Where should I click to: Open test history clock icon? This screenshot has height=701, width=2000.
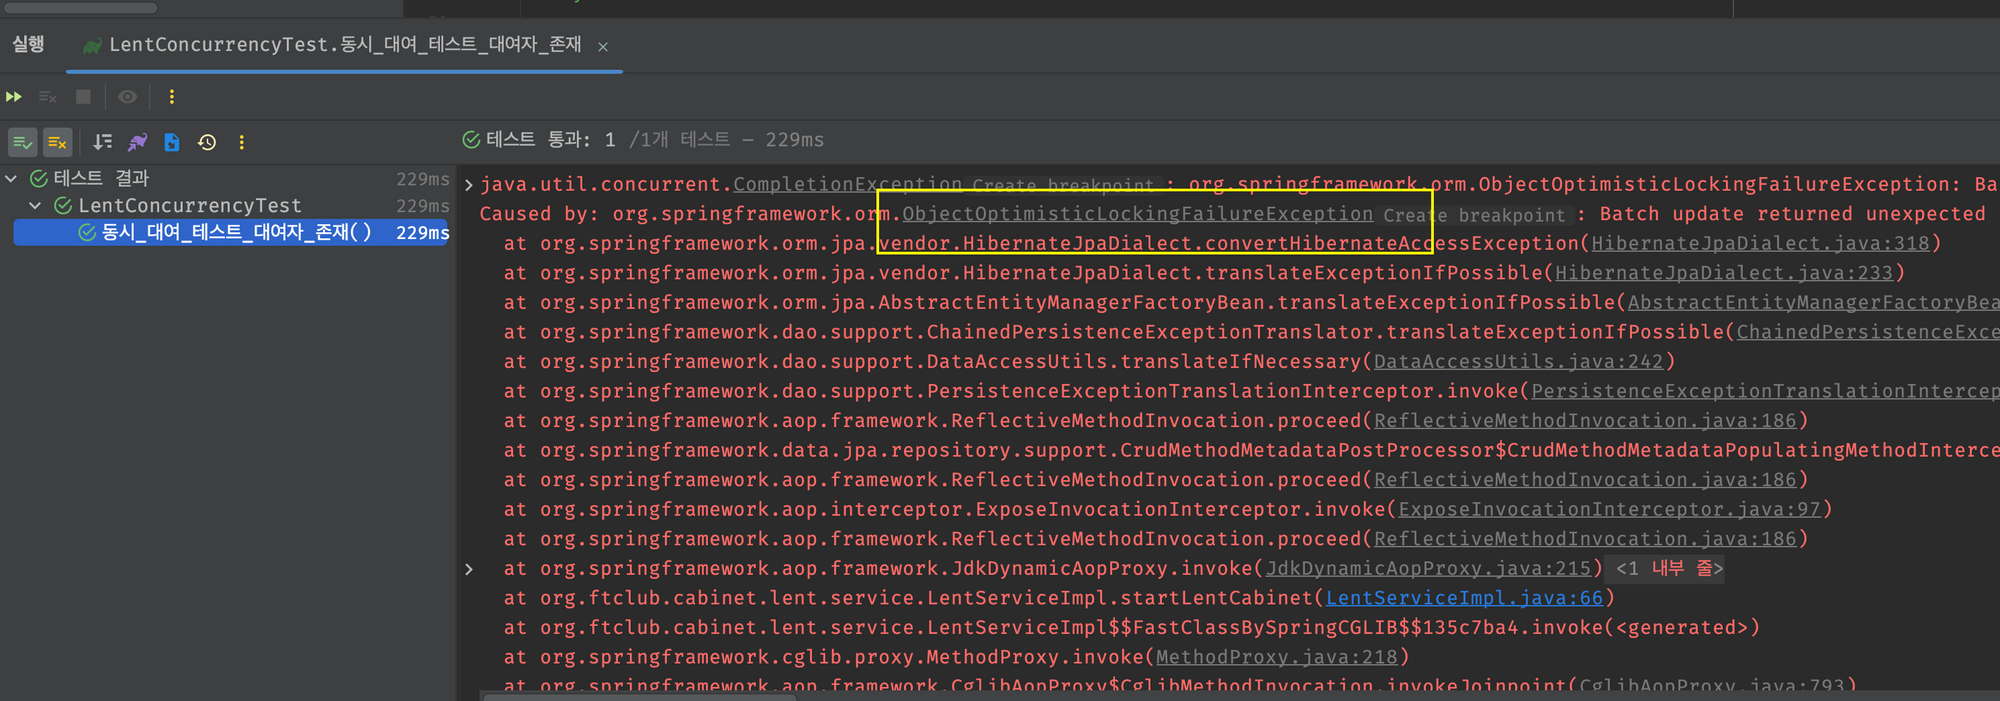[x=207, y=142]
